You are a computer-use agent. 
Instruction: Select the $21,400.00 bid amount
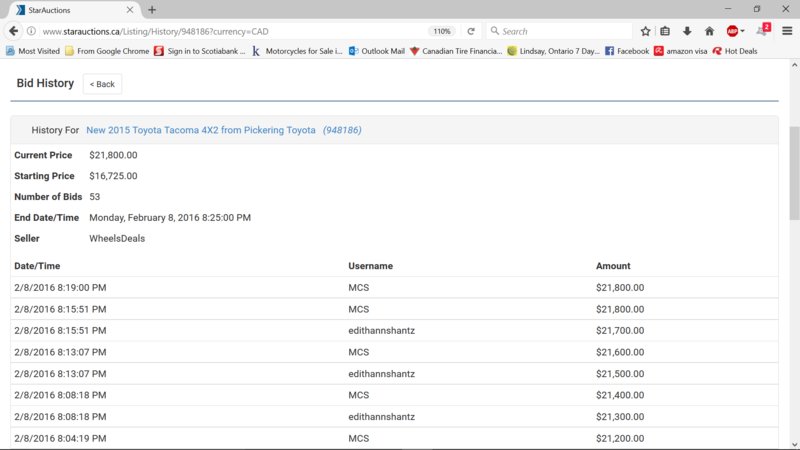[x=620, y=395]
